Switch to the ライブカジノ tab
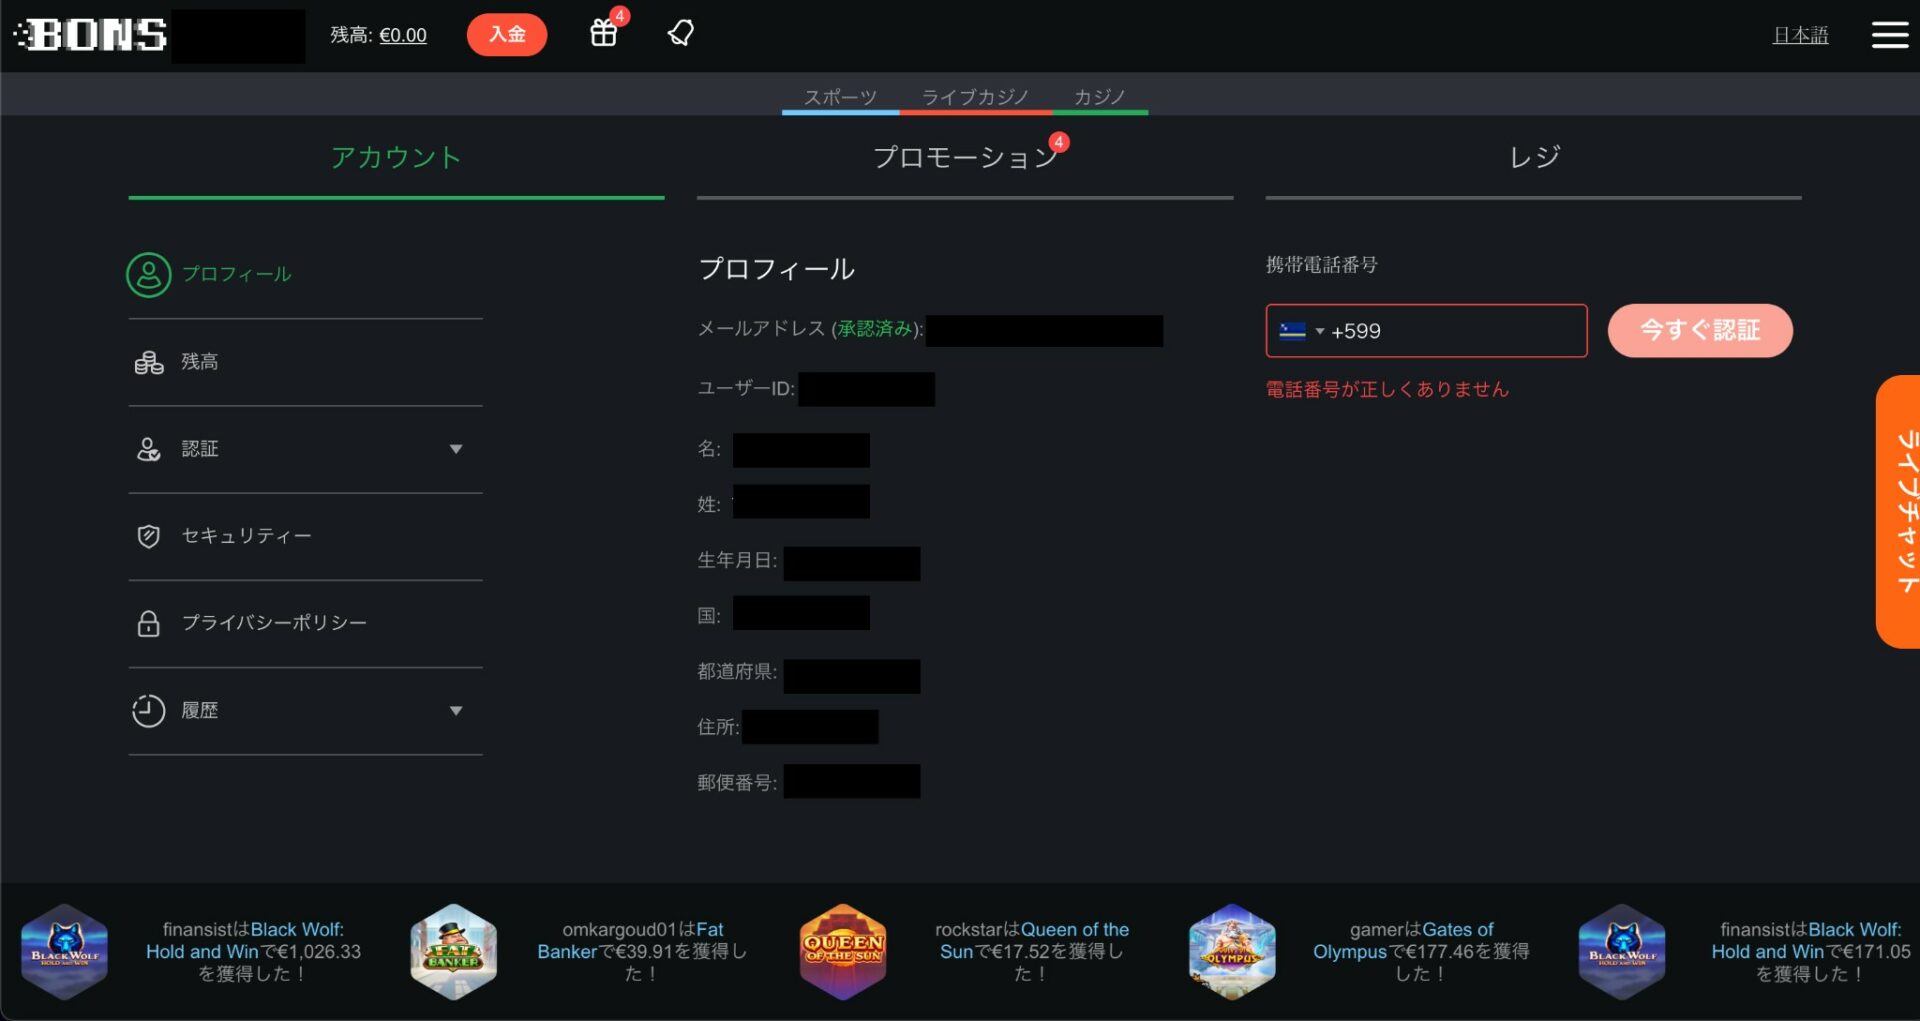Viewport: 1920px width, 1021px height. click(975, 97)
